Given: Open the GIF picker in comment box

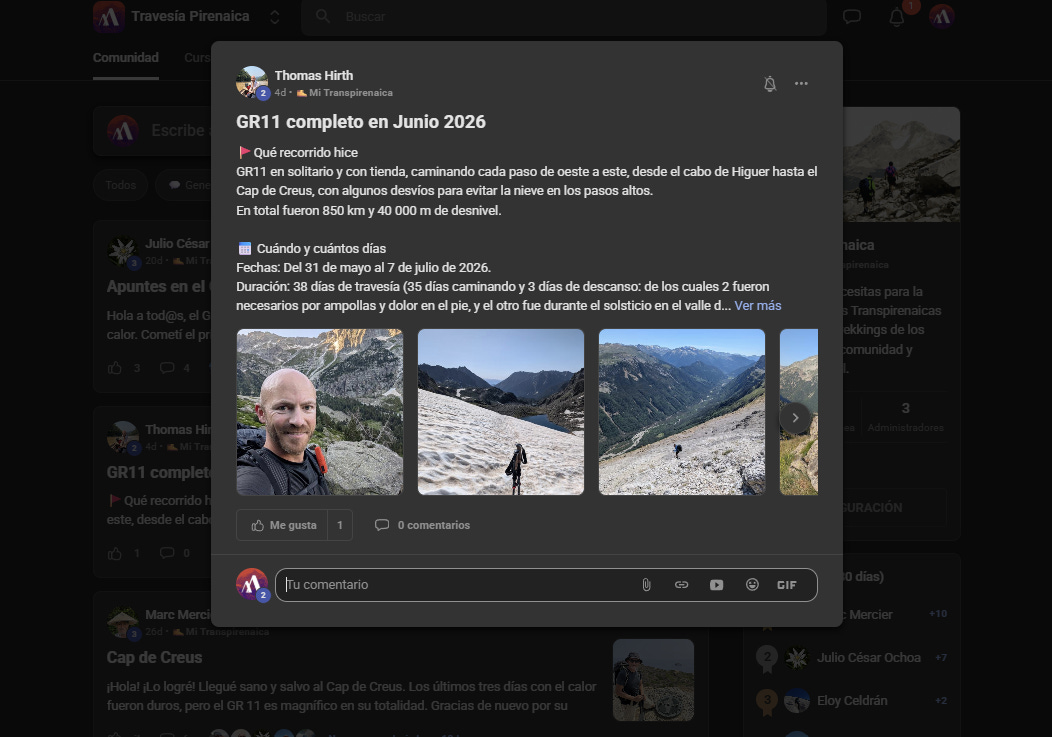Looking at the screenshot, I should click(786, 585).
